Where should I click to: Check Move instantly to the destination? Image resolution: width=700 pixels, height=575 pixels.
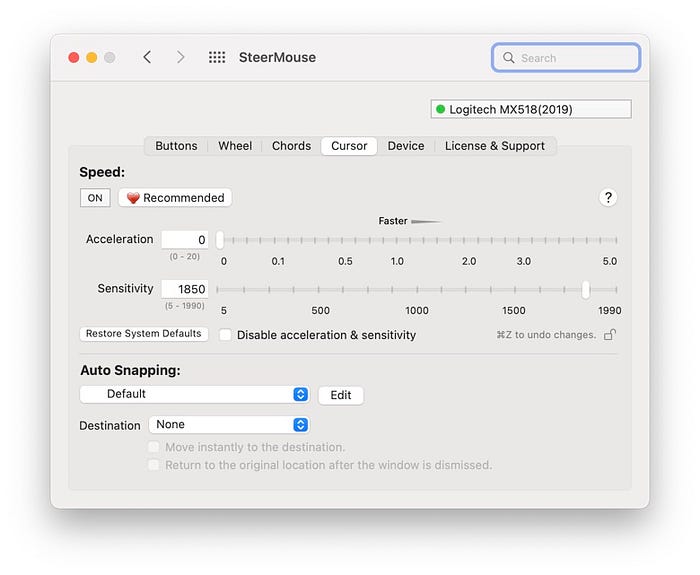click(x=154, y=447)
